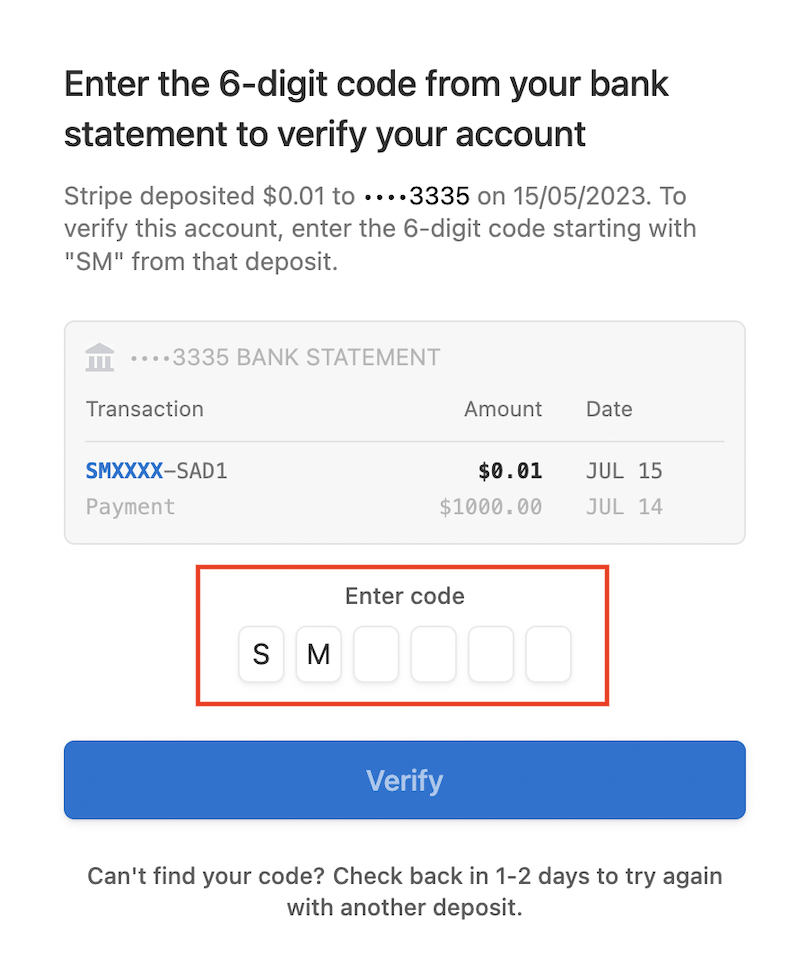Screen dimensions: 800x958
Task: Focus the sixth and last code box
Action: [x=549, y=655]
